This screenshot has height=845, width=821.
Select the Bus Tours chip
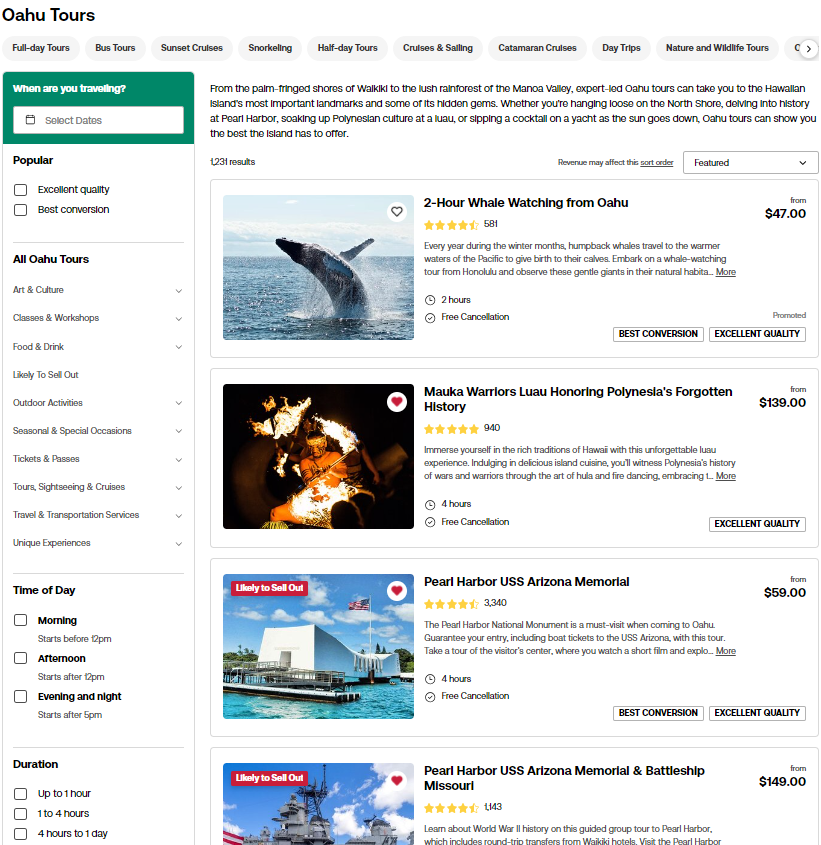tap(115, 48)
